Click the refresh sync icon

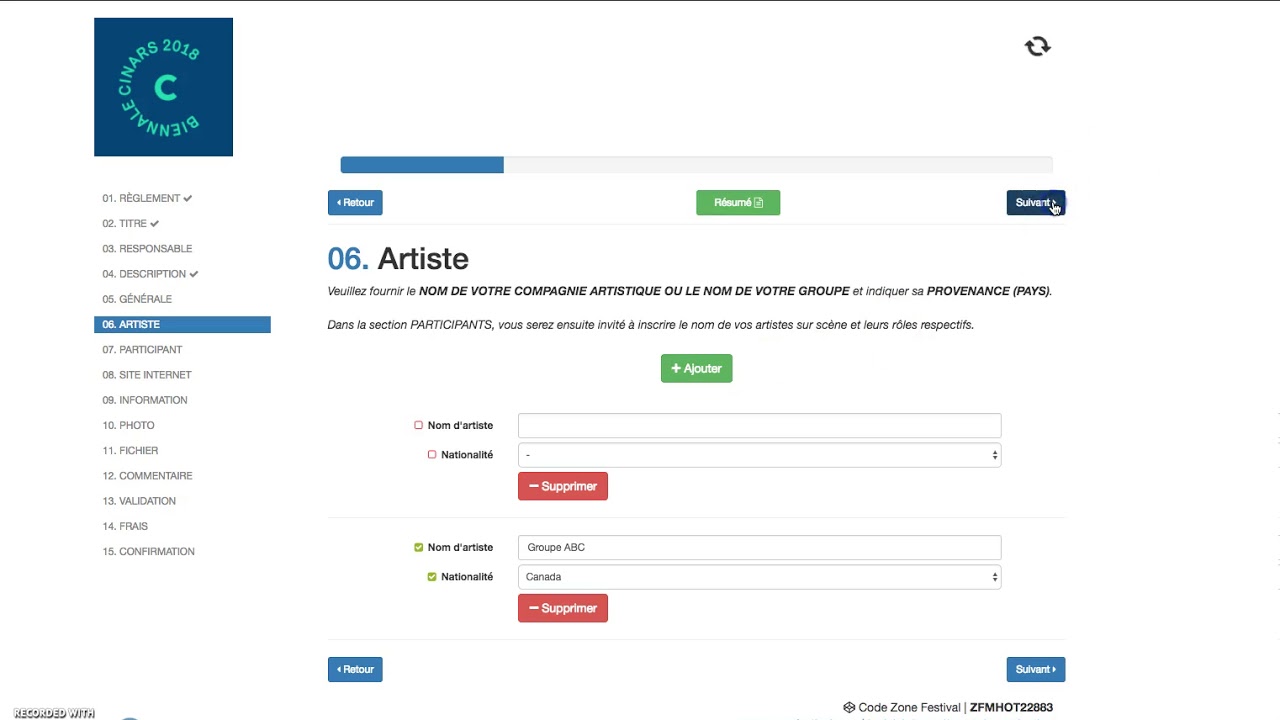pos(1038,46)
